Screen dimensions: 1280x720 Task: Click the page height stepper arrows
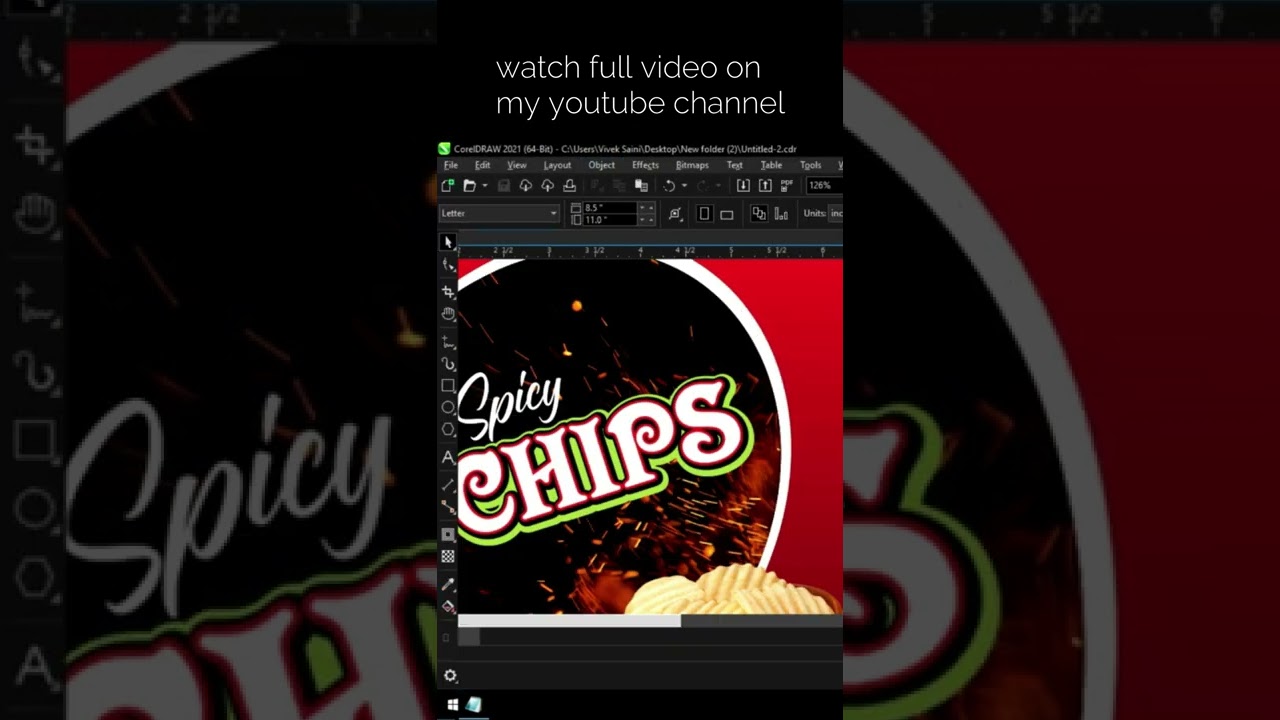[647, 219]
